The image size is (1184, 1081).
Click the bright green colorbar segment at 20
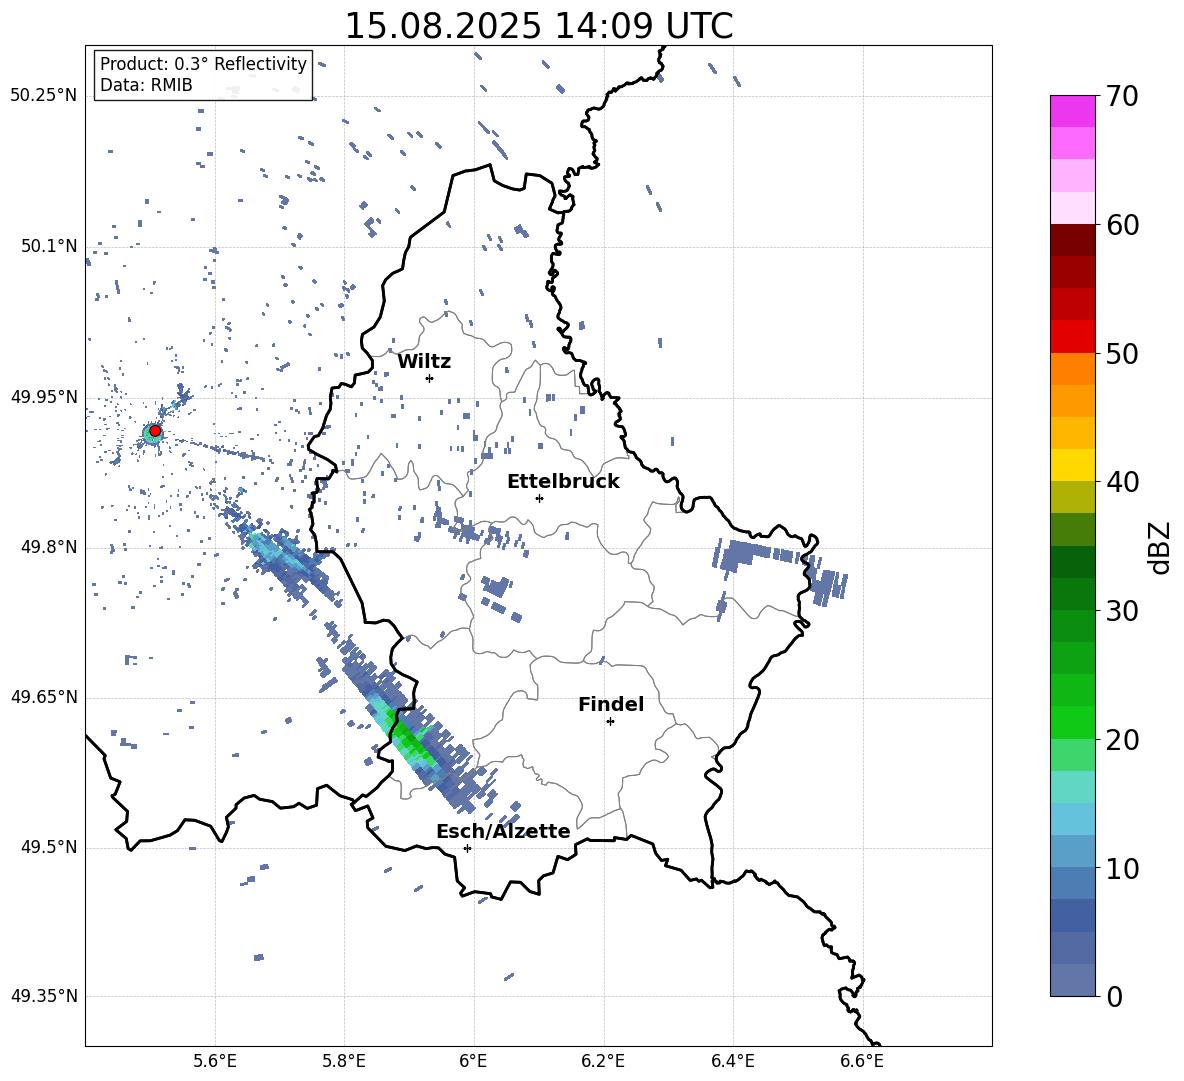pos(1073,722)
